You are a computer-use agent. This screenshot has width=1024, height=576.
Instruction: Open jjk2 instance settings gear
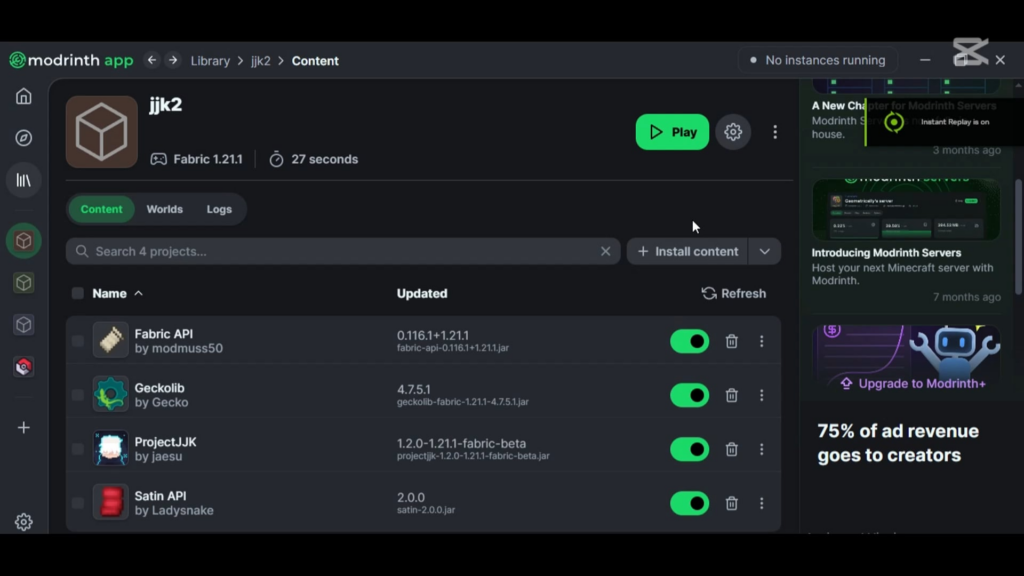pos(733,132)
